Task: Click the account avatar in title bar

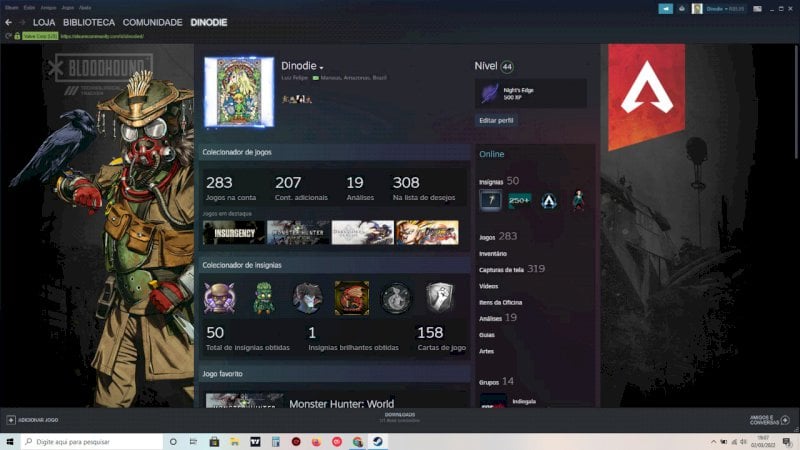Action: (x=697, y=9)
